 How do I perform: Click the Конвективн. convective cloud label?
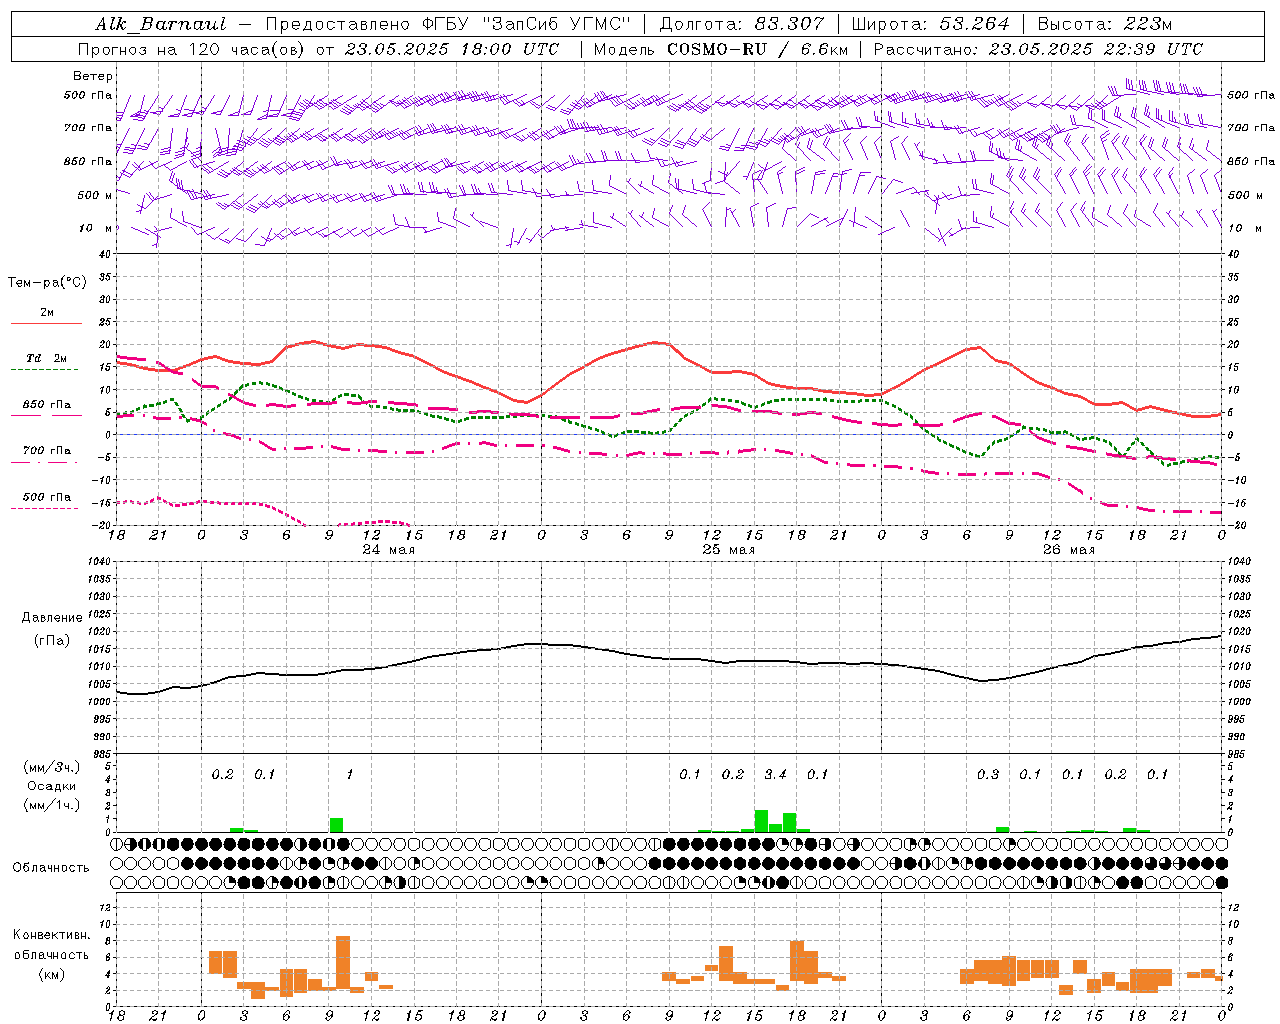(x=51, y=935)
